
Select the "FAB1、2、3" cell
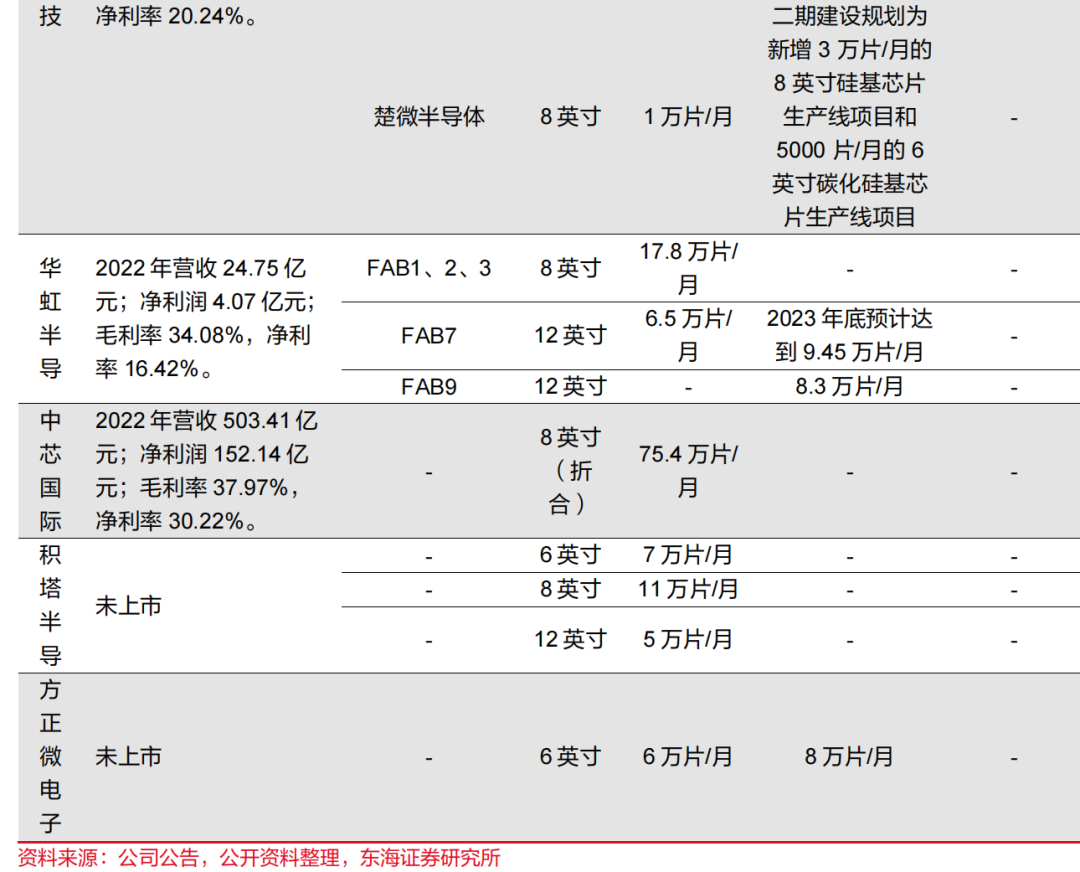point(429,268)
